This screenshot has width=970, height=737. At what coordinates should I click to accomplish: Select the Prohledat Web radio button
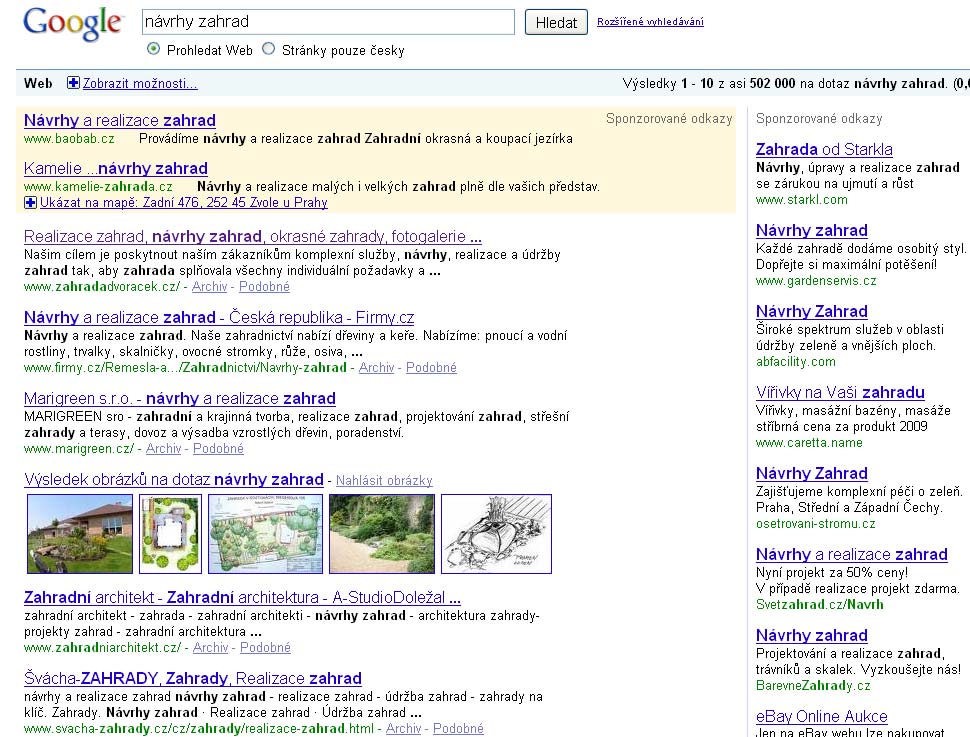coord(153,50)
